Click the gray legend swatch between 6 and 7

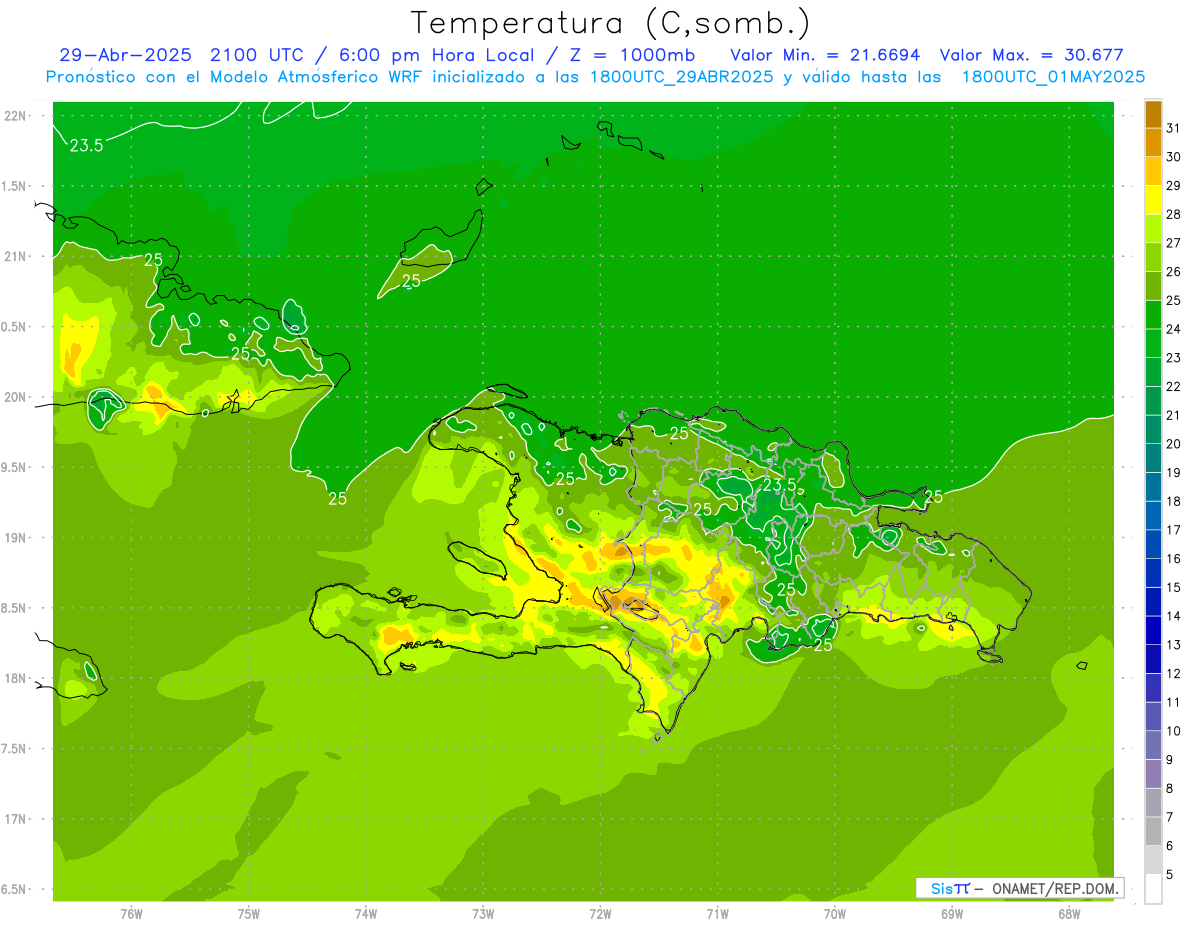tap(1153, 832)
